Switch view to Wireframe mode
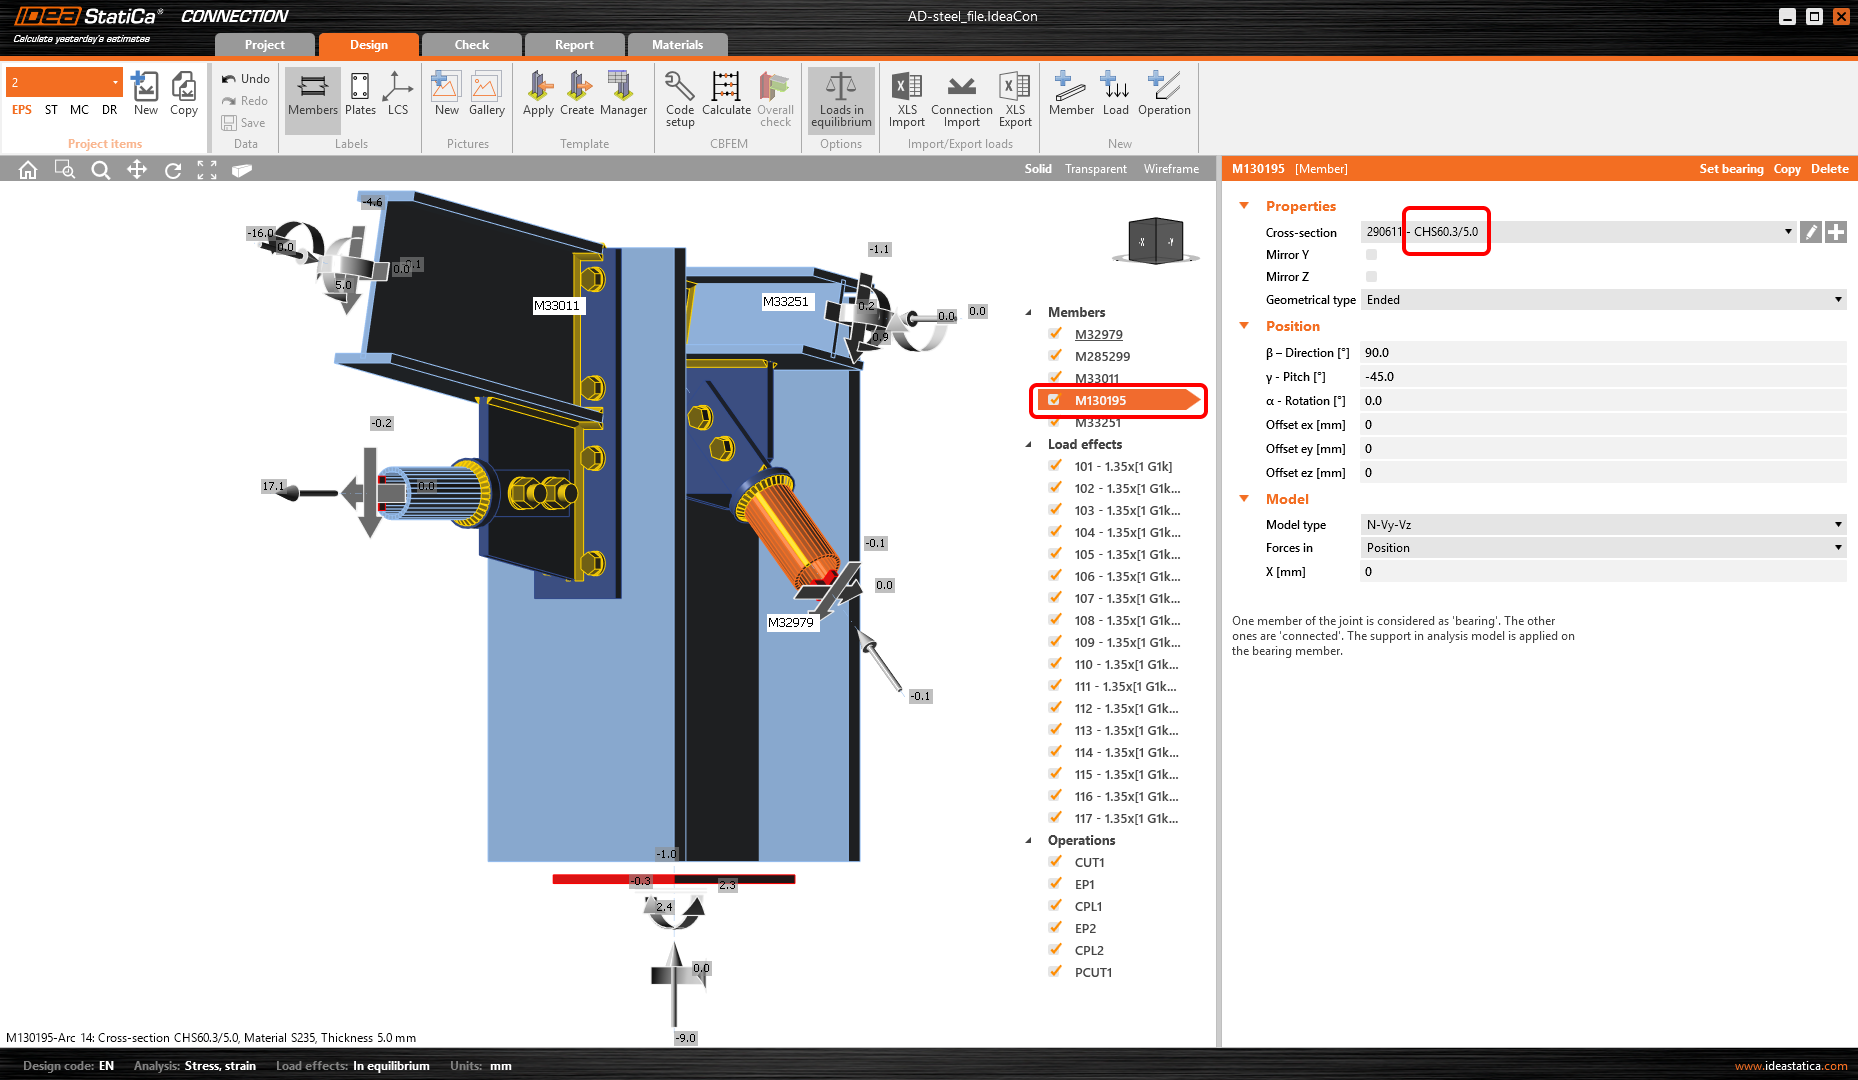Screen dimensions: 1858x1080 [1171, 169]
